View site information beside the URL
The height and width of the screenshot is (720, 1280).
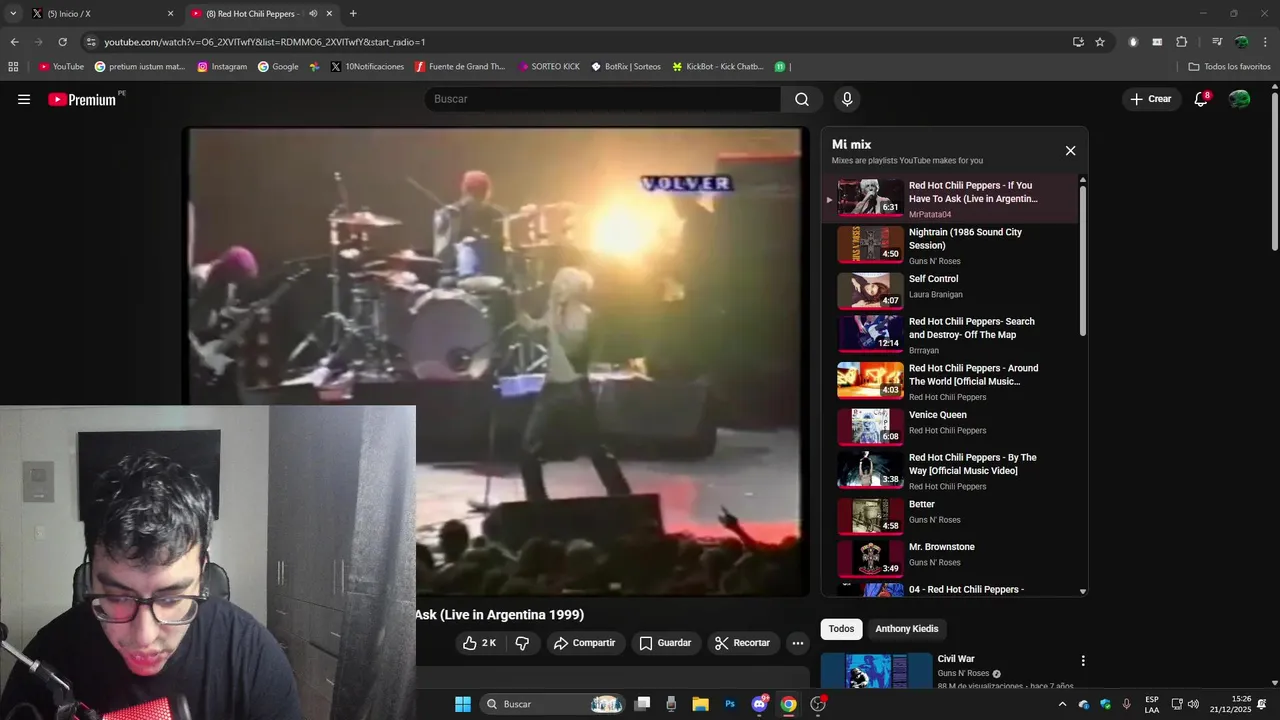pos(91,42)
